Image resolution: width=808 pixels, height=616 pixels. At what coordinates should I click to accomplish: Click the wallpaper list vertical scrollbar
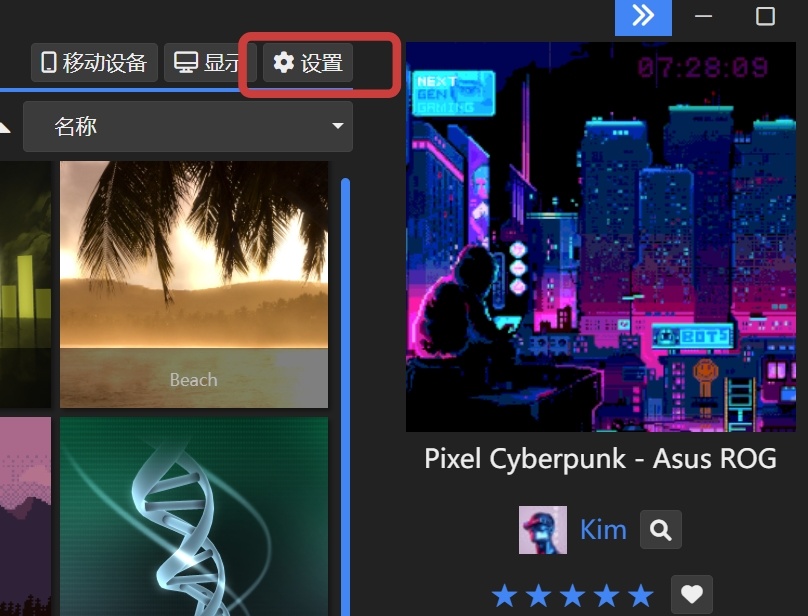(x=345, y=397)
